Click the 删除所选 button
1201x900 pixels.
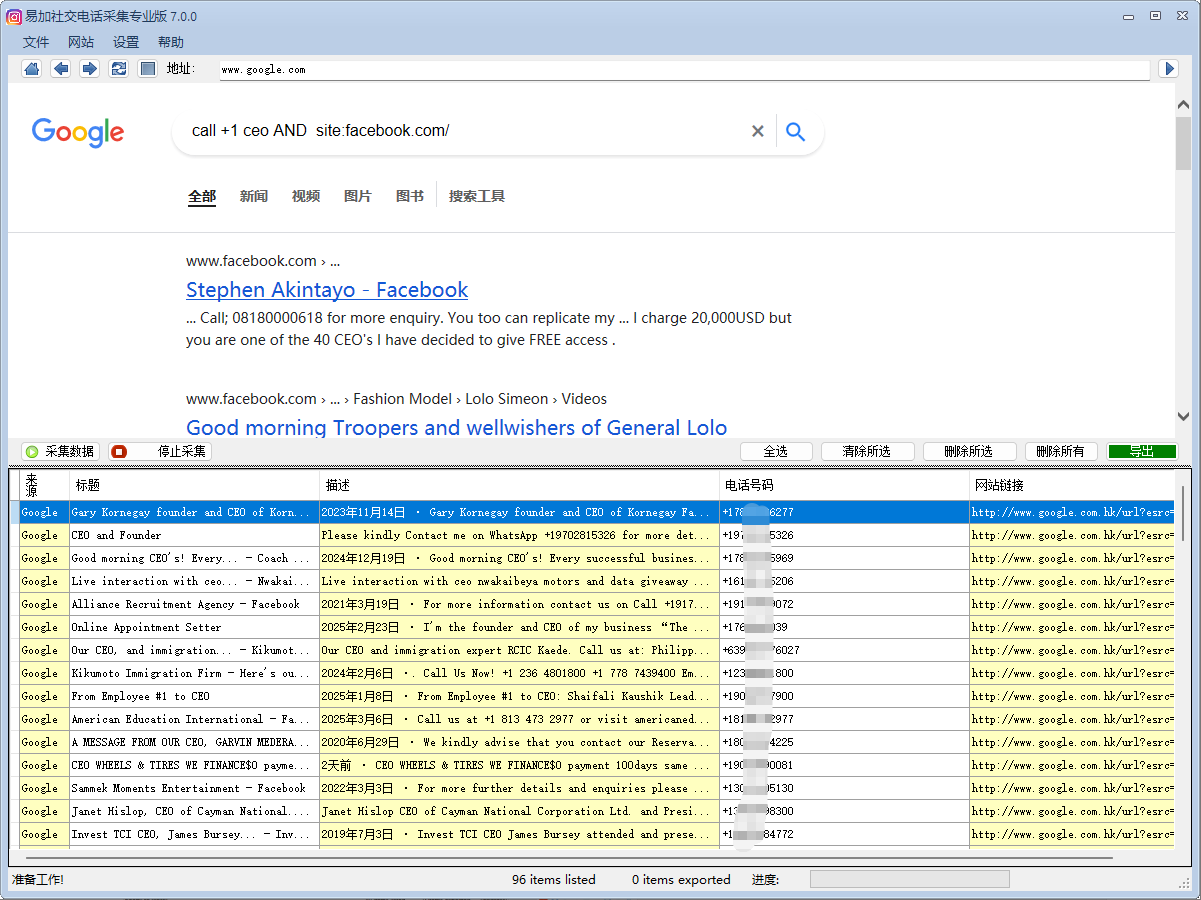pyautogui.click(x=970, y=452)
